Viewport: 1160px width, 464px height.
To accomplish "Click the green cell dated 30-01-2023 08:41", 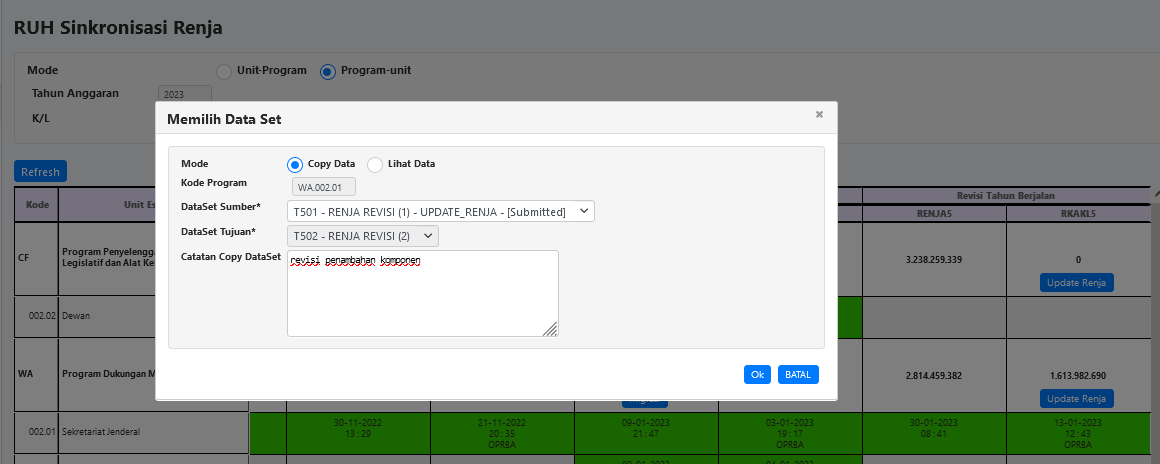I will (934, 432).
